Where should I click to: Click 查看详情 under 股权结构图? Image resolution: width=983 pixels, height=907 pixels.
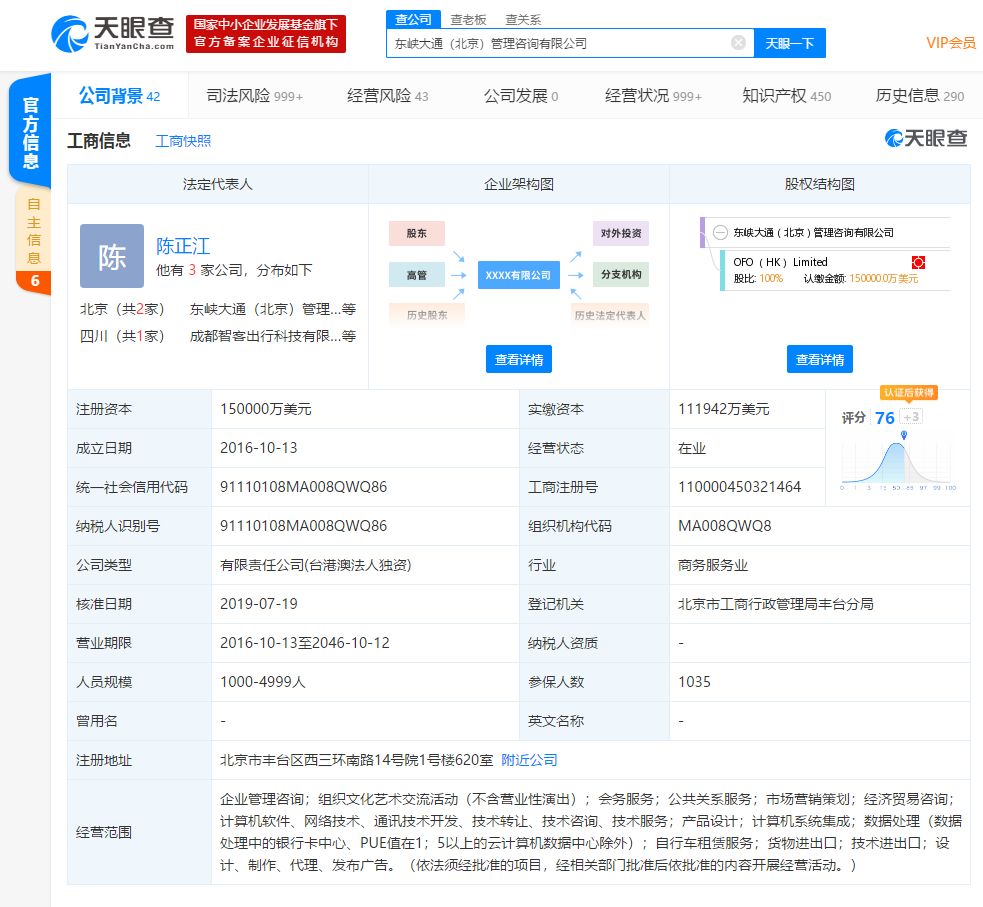click(819, 359)
